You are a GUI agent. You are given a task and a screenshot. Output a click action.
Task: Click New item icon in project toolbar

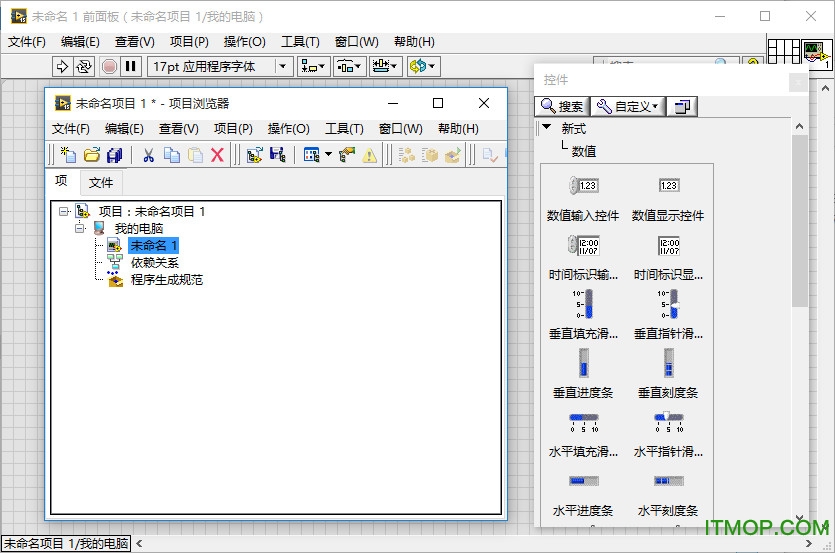pos(68,155)
